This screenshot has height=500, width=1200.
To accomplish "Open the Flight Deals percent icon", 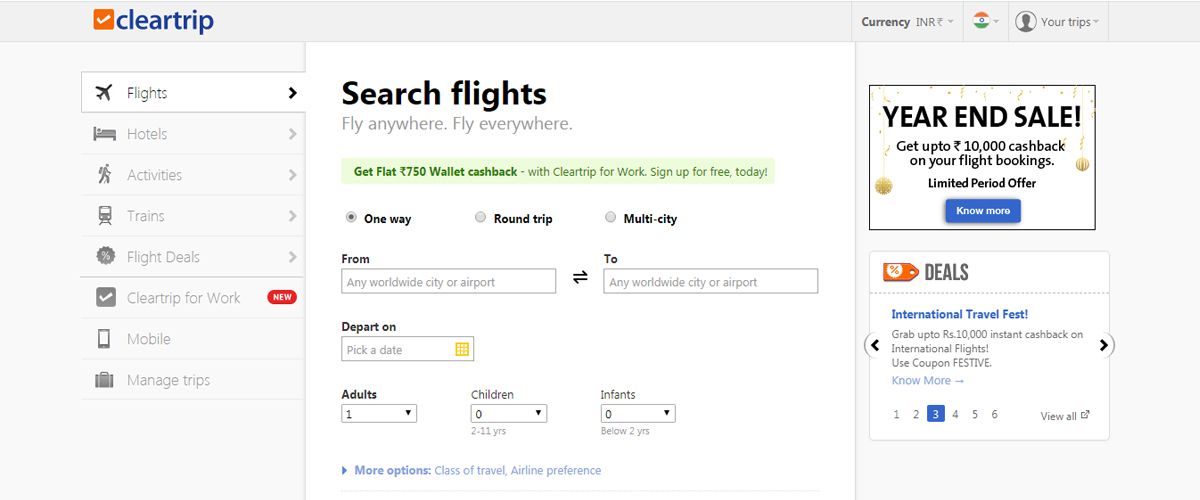I will tap(105, 257).
